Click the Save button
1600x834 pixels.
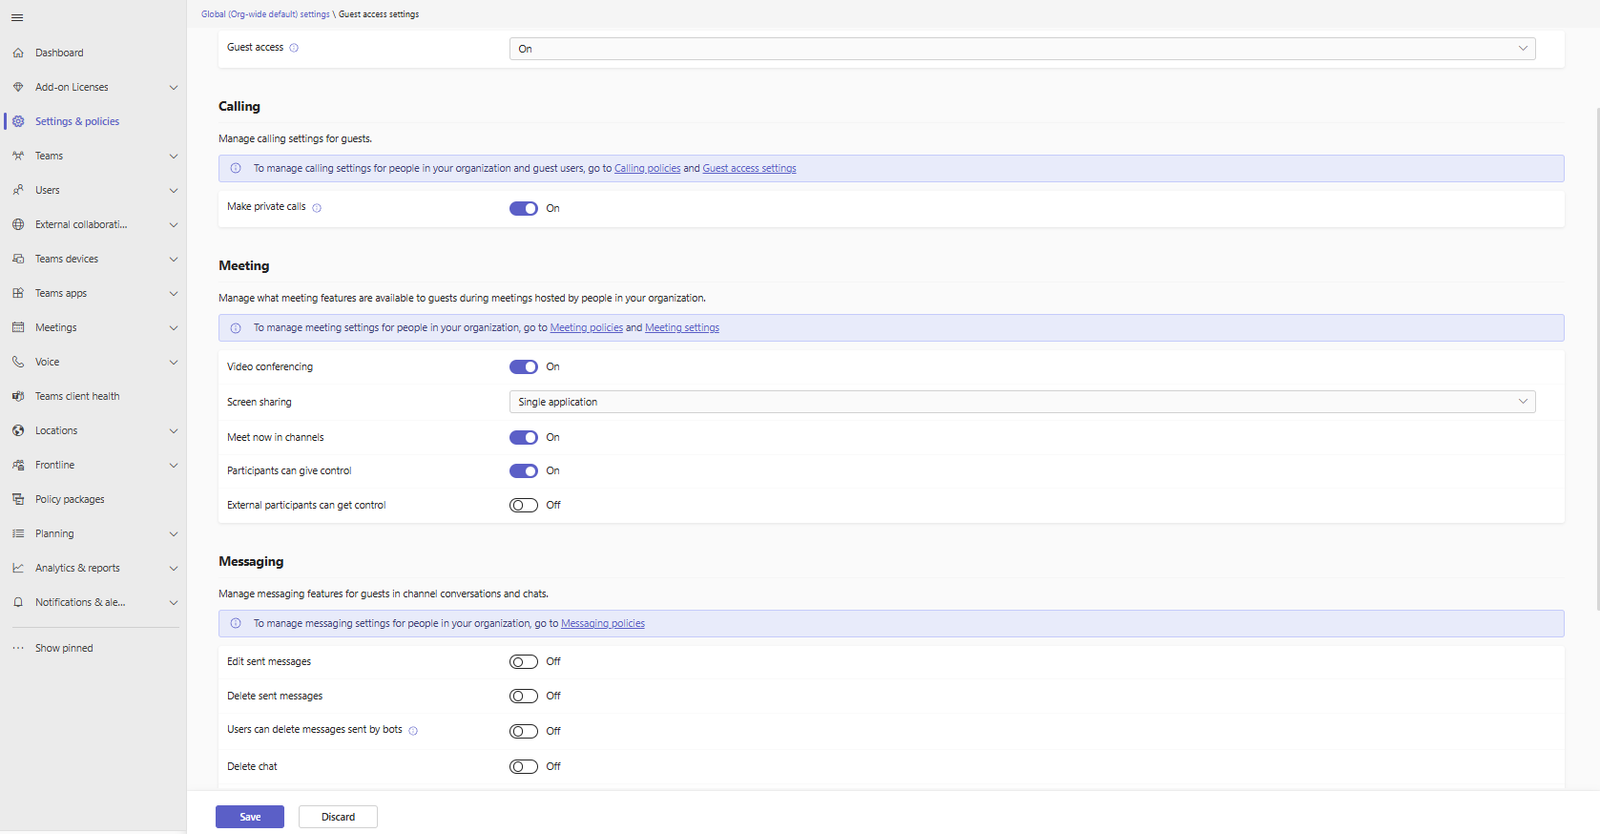pyautogui.click(x=250, y=817)
